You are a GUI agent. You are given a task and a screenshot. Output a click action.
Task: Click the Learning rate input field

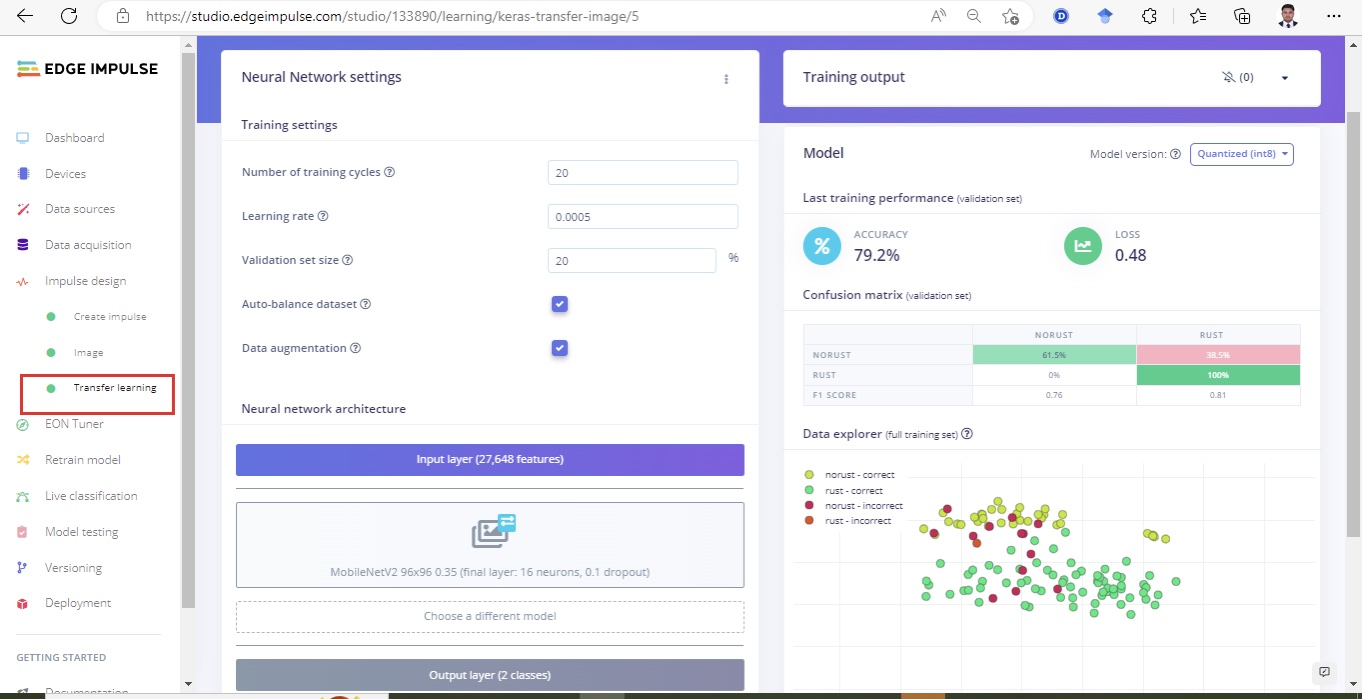coord(642,216)
